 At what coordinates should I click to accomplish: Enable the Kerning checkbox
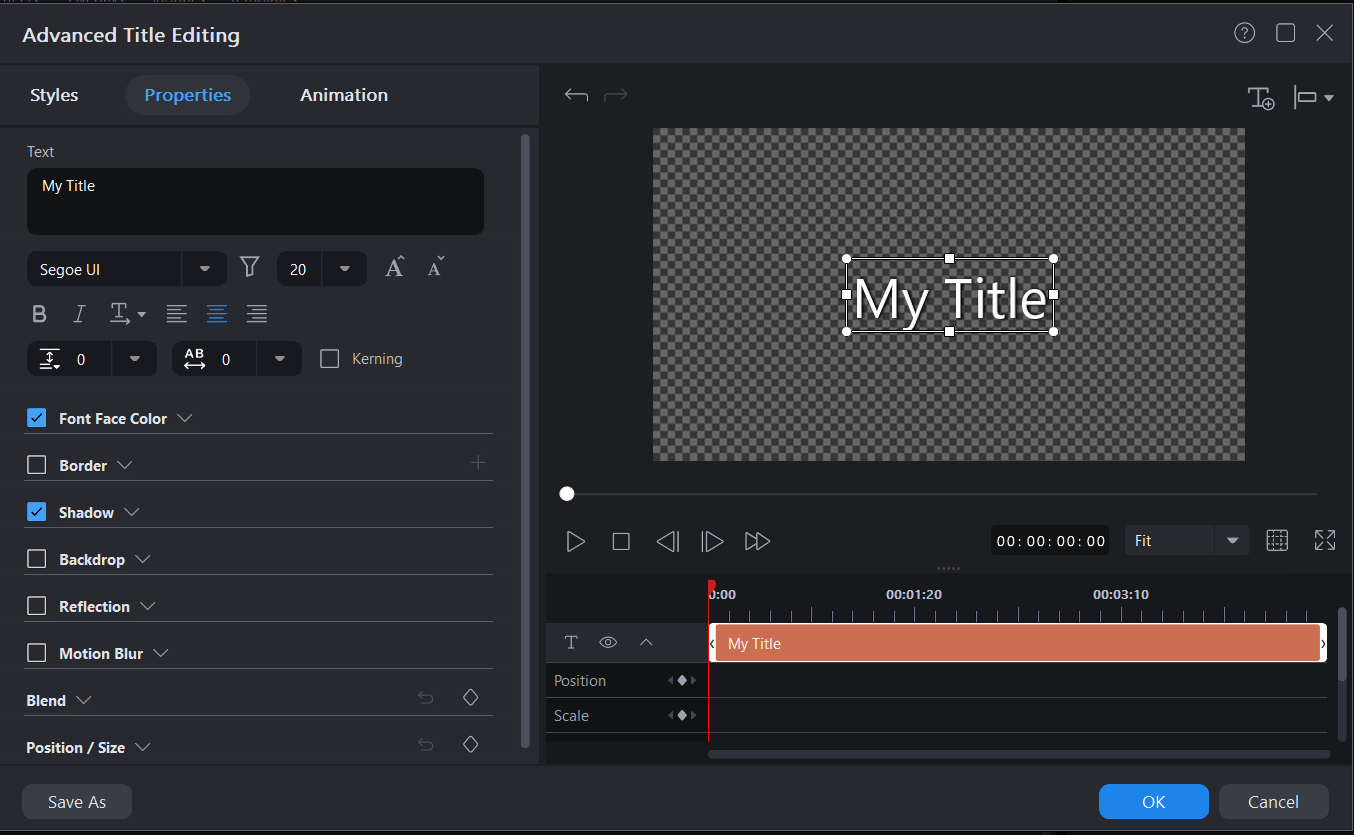click(x=330, y=358)
